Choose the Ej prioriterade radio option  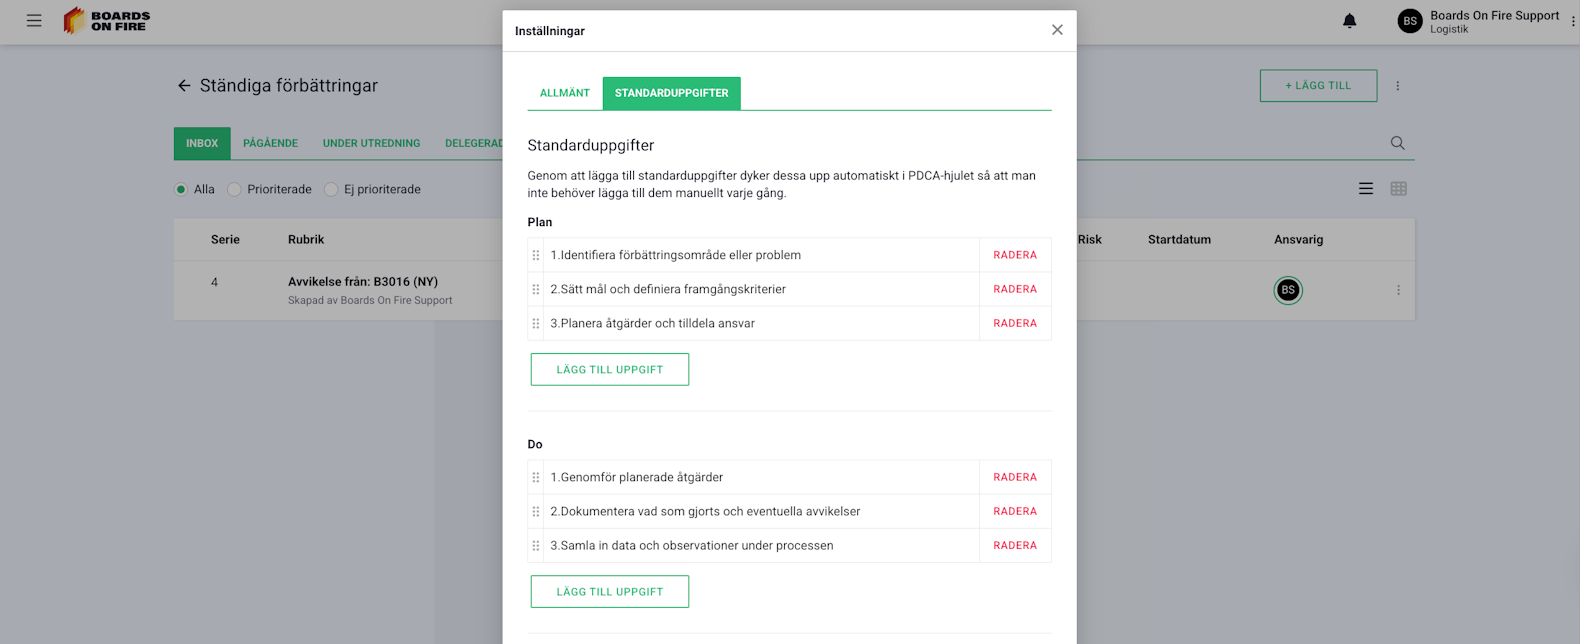331,189
